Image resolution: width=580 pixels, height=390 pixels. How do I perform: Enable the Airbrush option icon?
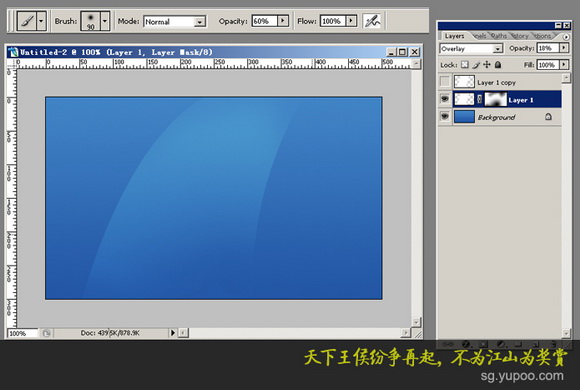point(372,21)
